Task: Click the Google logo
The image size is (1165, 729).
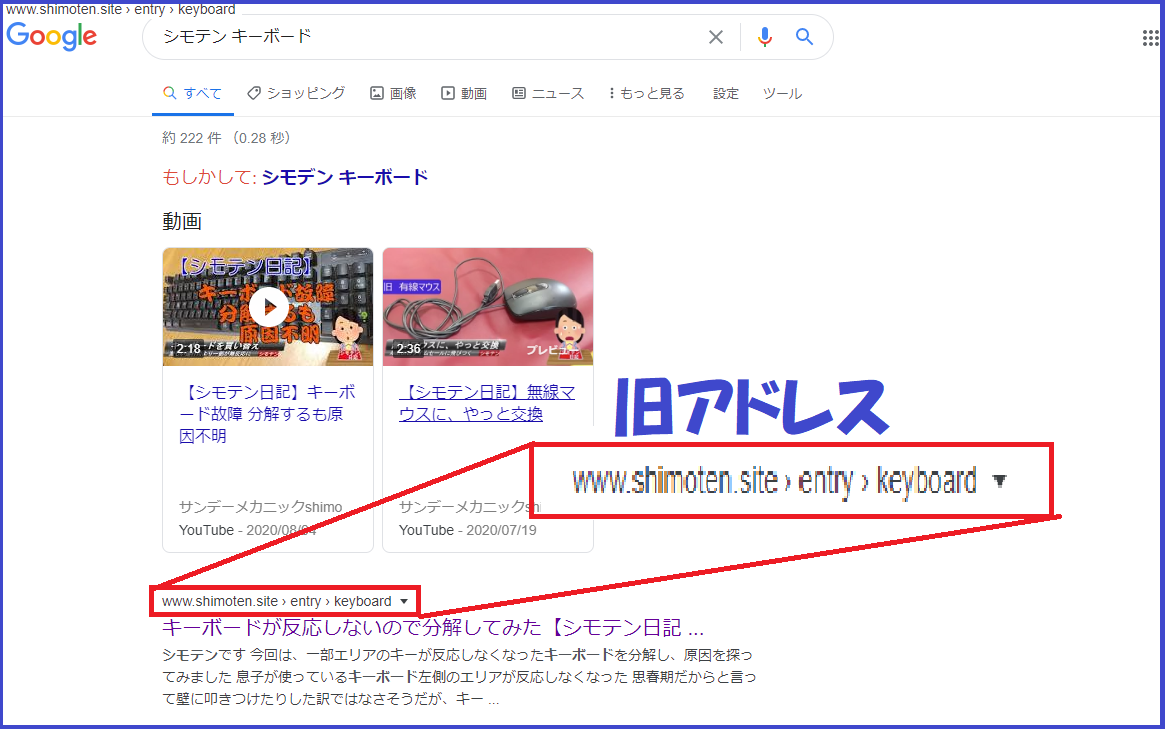Action: tap(51, 36)
